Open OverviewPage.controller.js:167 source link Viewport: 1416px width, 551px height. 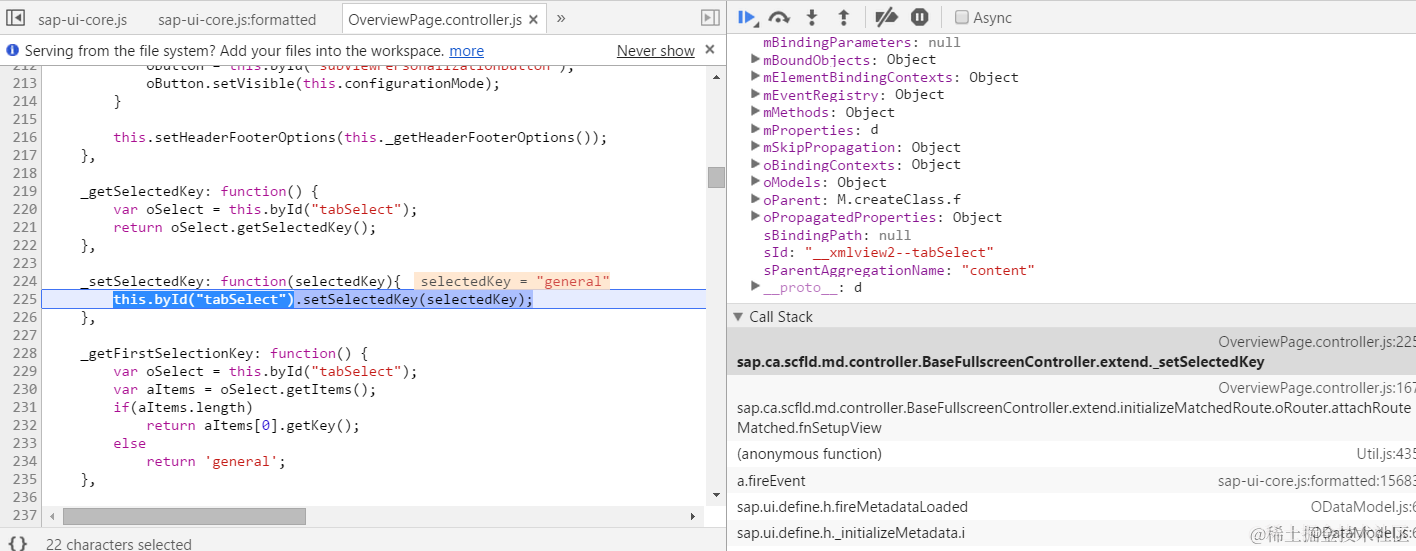coord(1317,388)
